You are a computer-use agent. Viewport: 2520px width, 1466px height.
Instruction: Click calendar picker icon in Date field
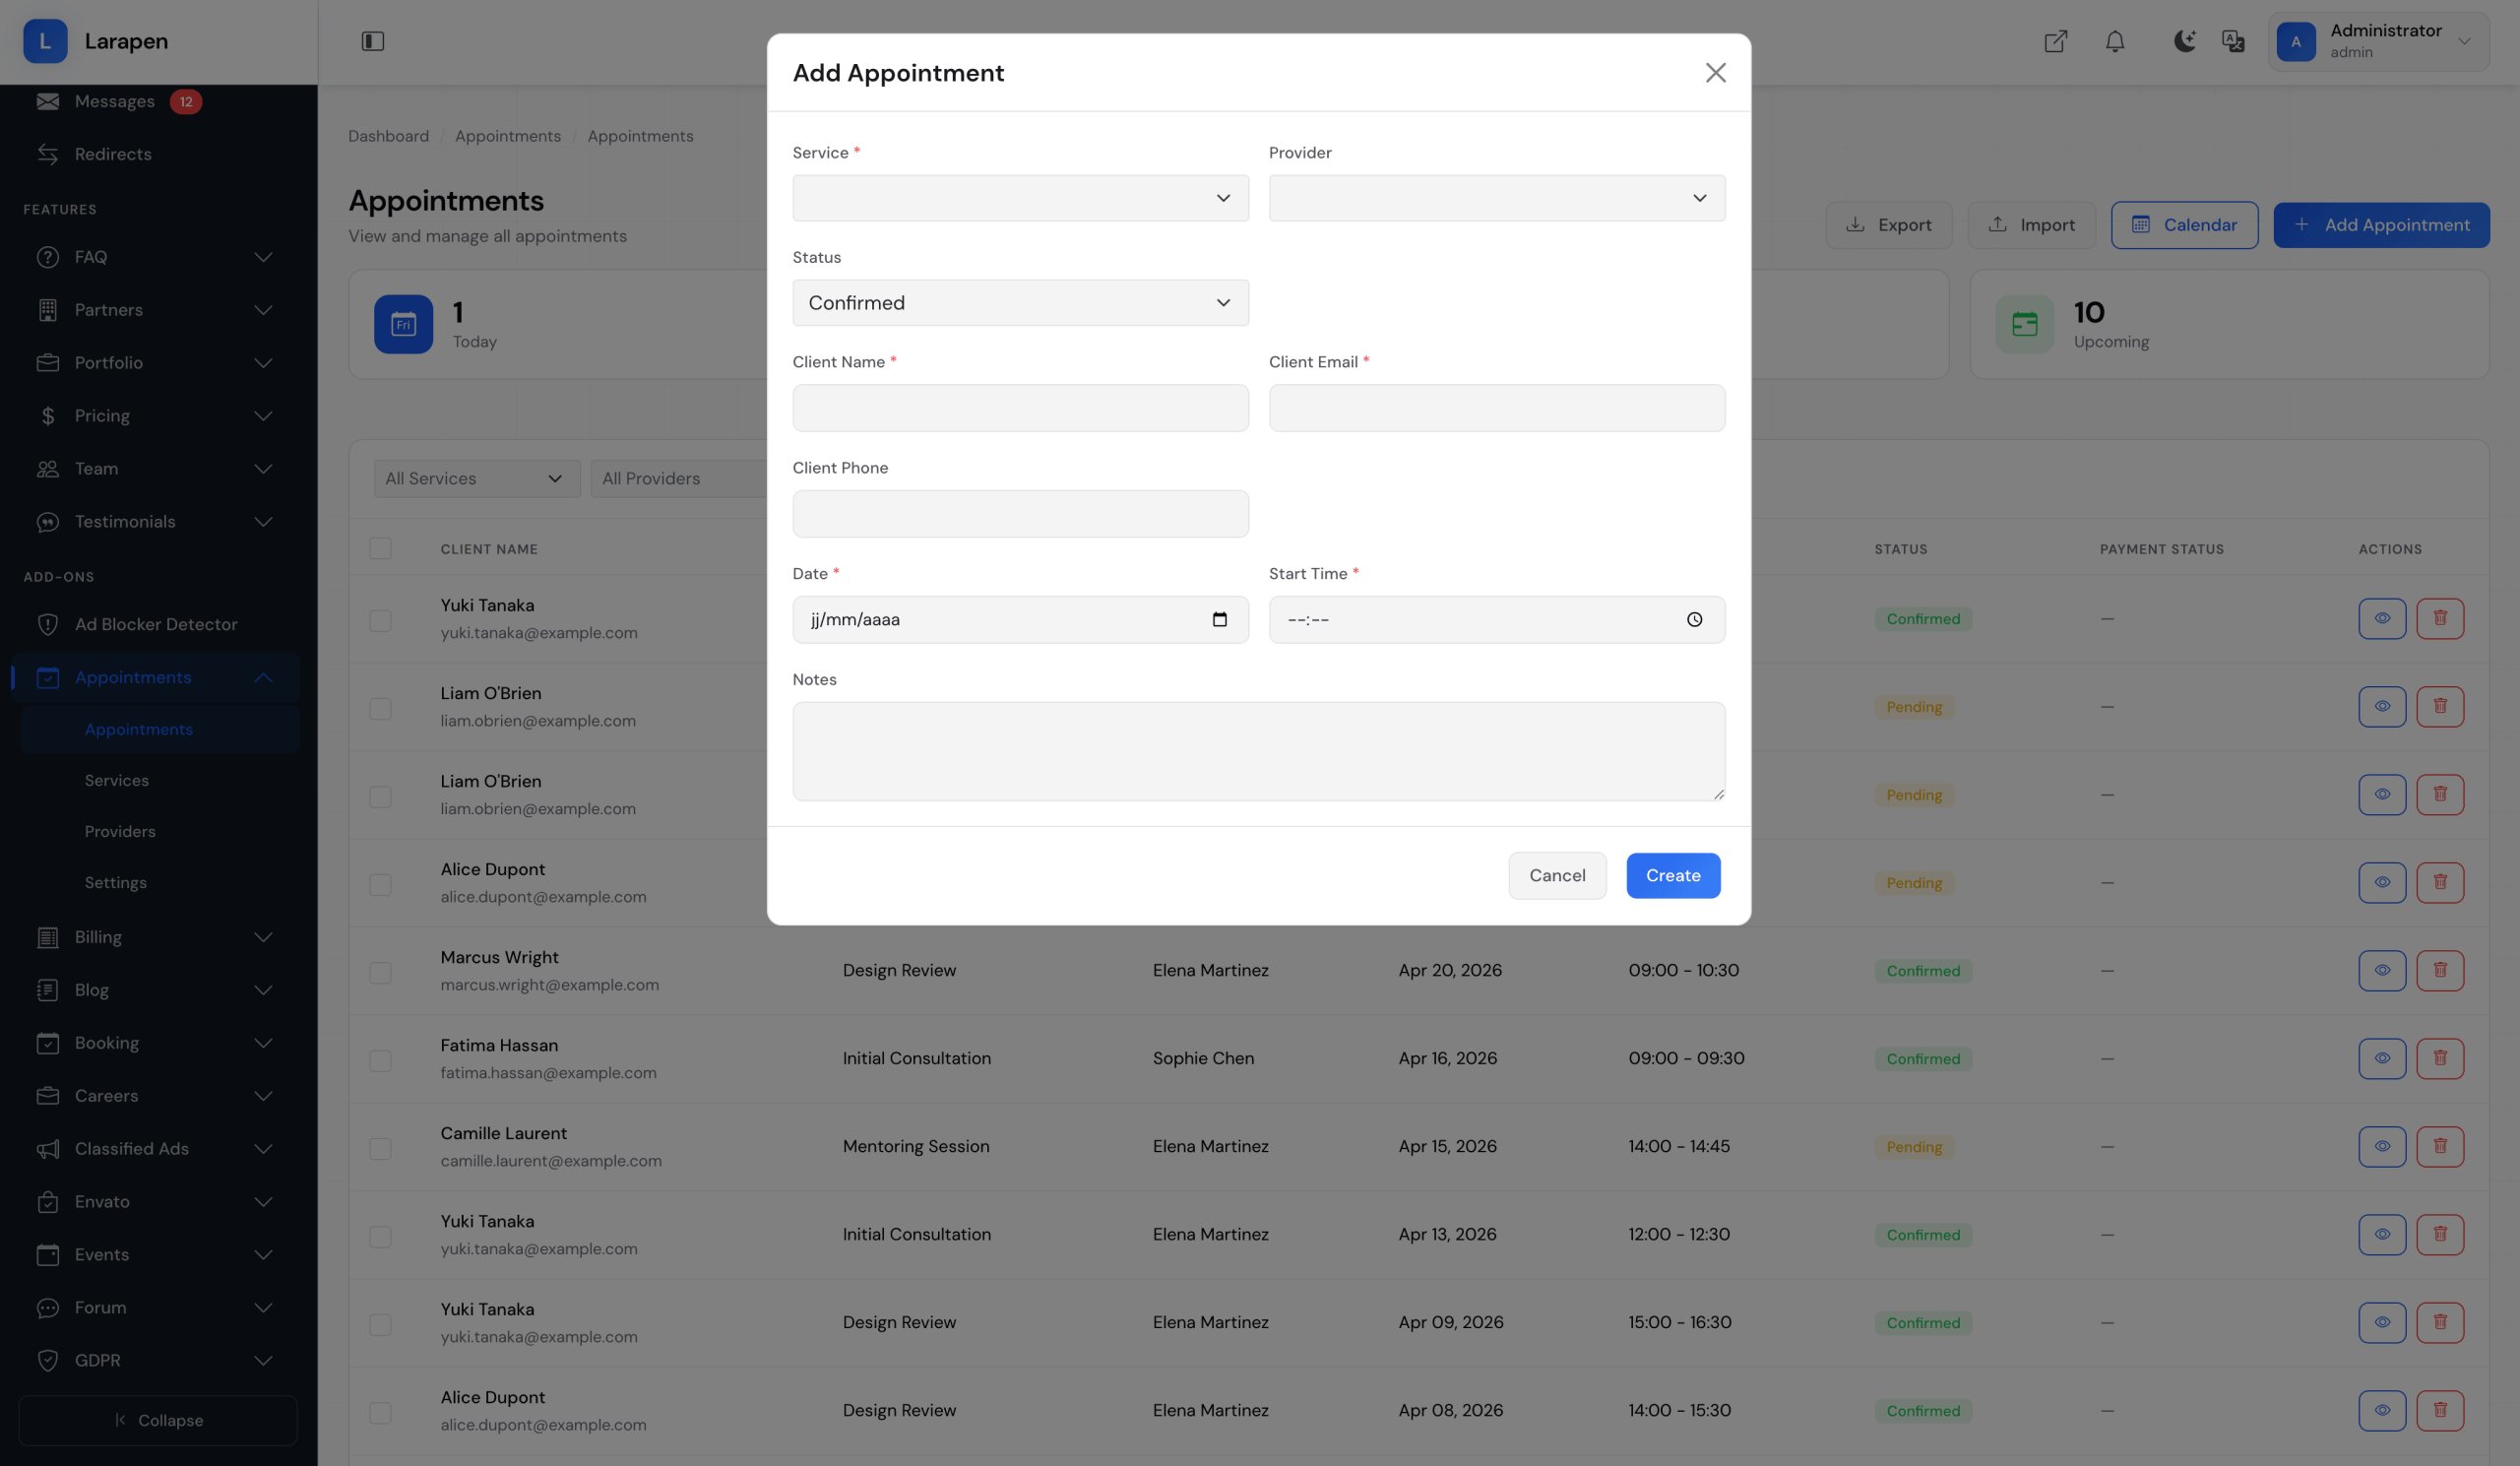pos(1219,620)
